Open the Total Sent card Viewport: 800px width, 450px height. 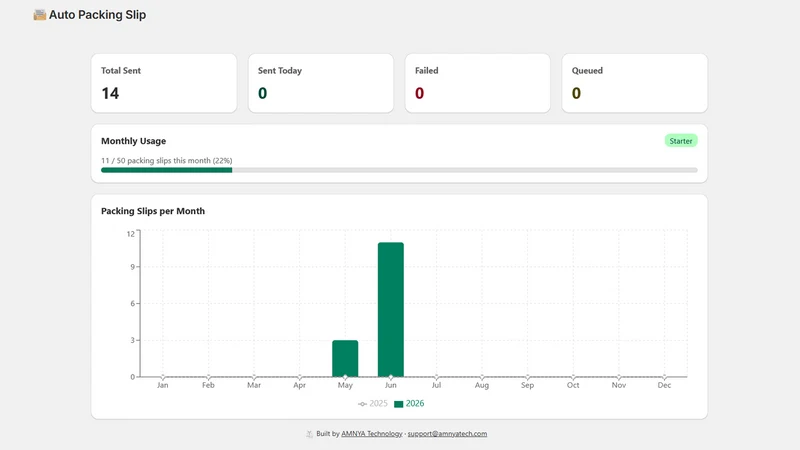tap(164, 83)
